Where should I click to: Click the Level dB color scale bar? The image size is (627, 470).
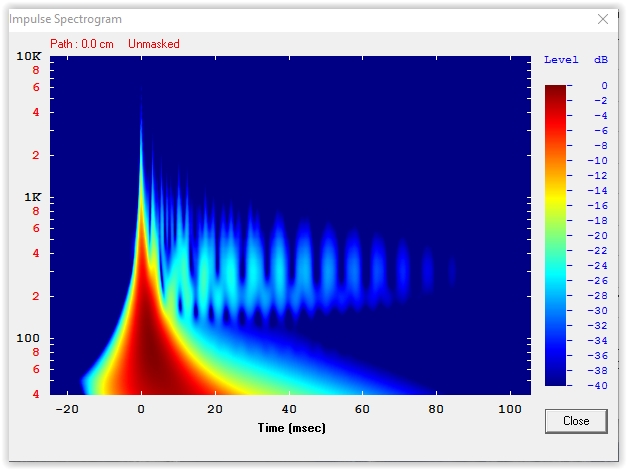[555, 235]
